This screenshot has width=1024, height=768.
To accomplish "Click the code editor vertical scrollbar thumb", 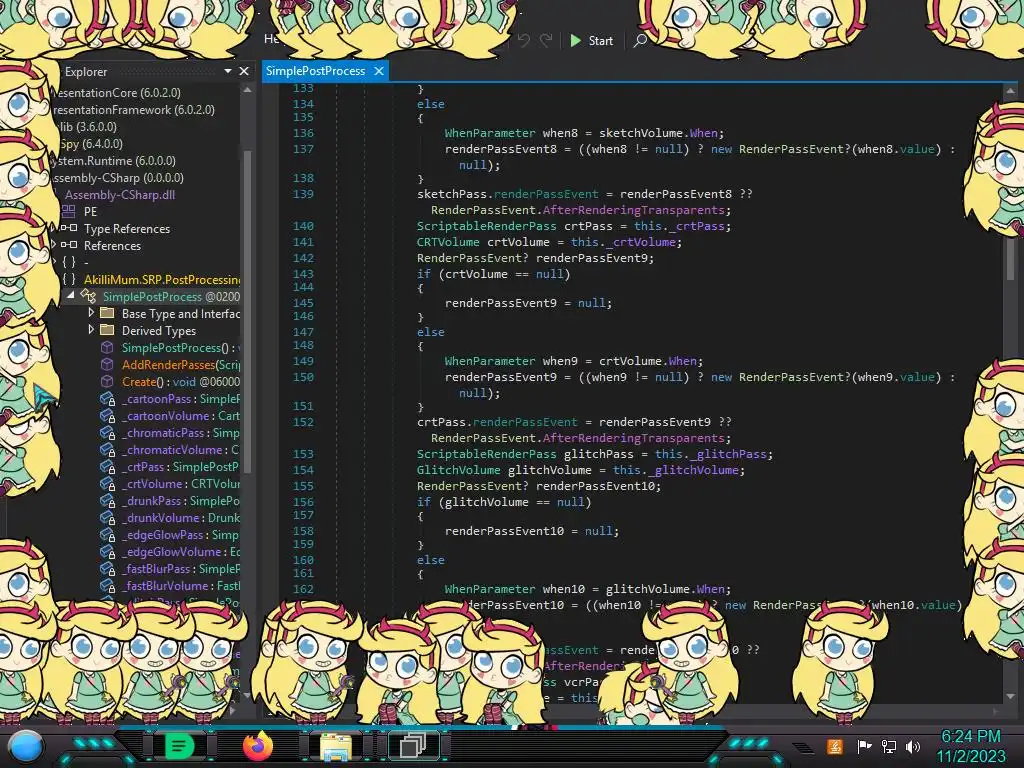I will 1010,257.
